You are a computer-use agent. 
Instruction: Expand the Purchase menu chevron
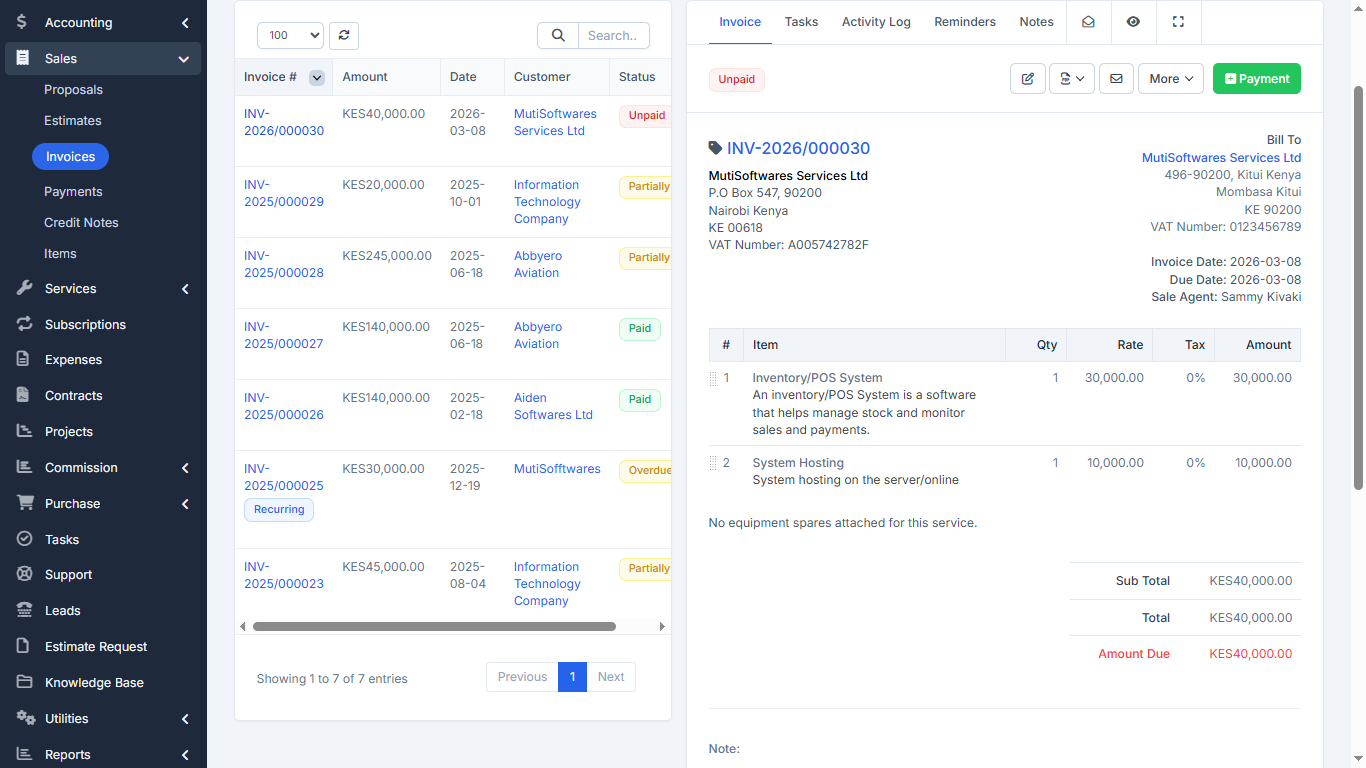coord(185,504)
